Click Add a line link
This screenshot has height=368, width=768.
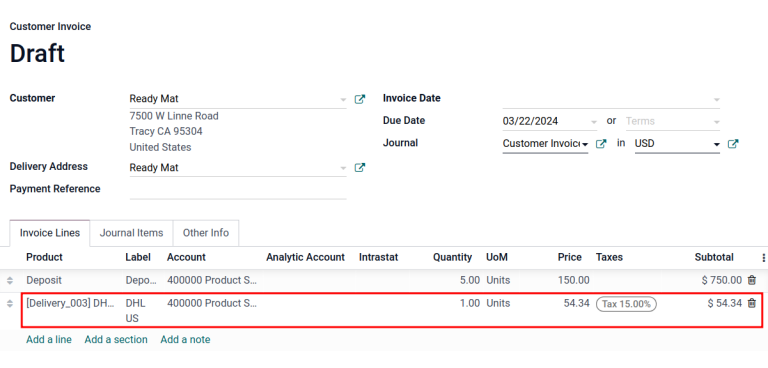tap(49, 339)
